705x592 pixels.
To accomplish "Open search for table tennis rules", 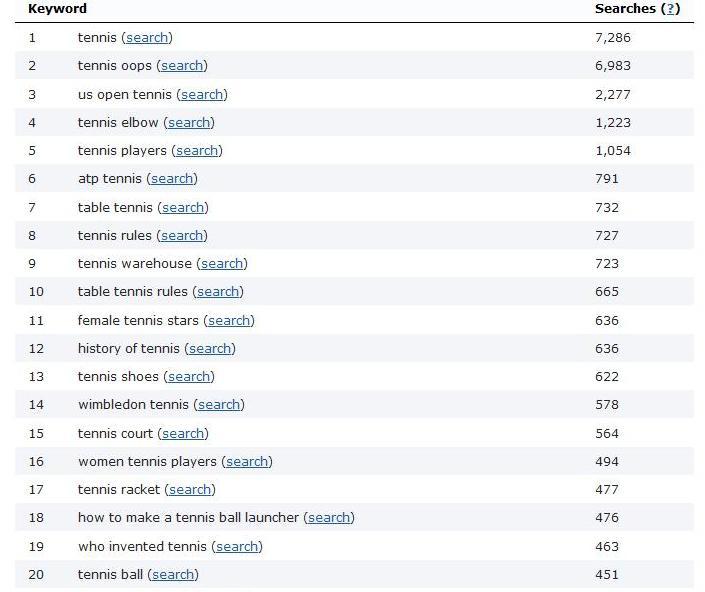I will pyautogui.click(x=217, y=292).
